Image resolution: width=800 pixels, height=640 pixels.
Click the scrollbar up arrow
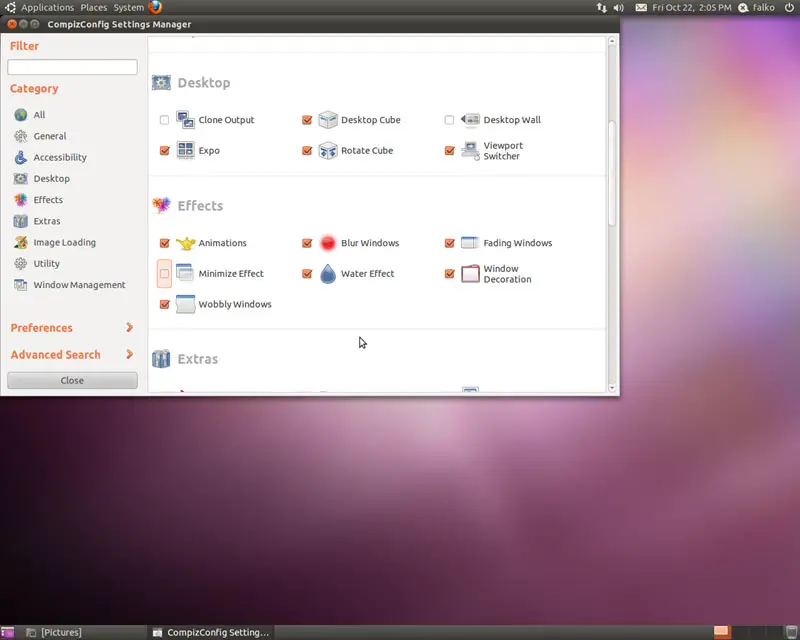(612, 41)
